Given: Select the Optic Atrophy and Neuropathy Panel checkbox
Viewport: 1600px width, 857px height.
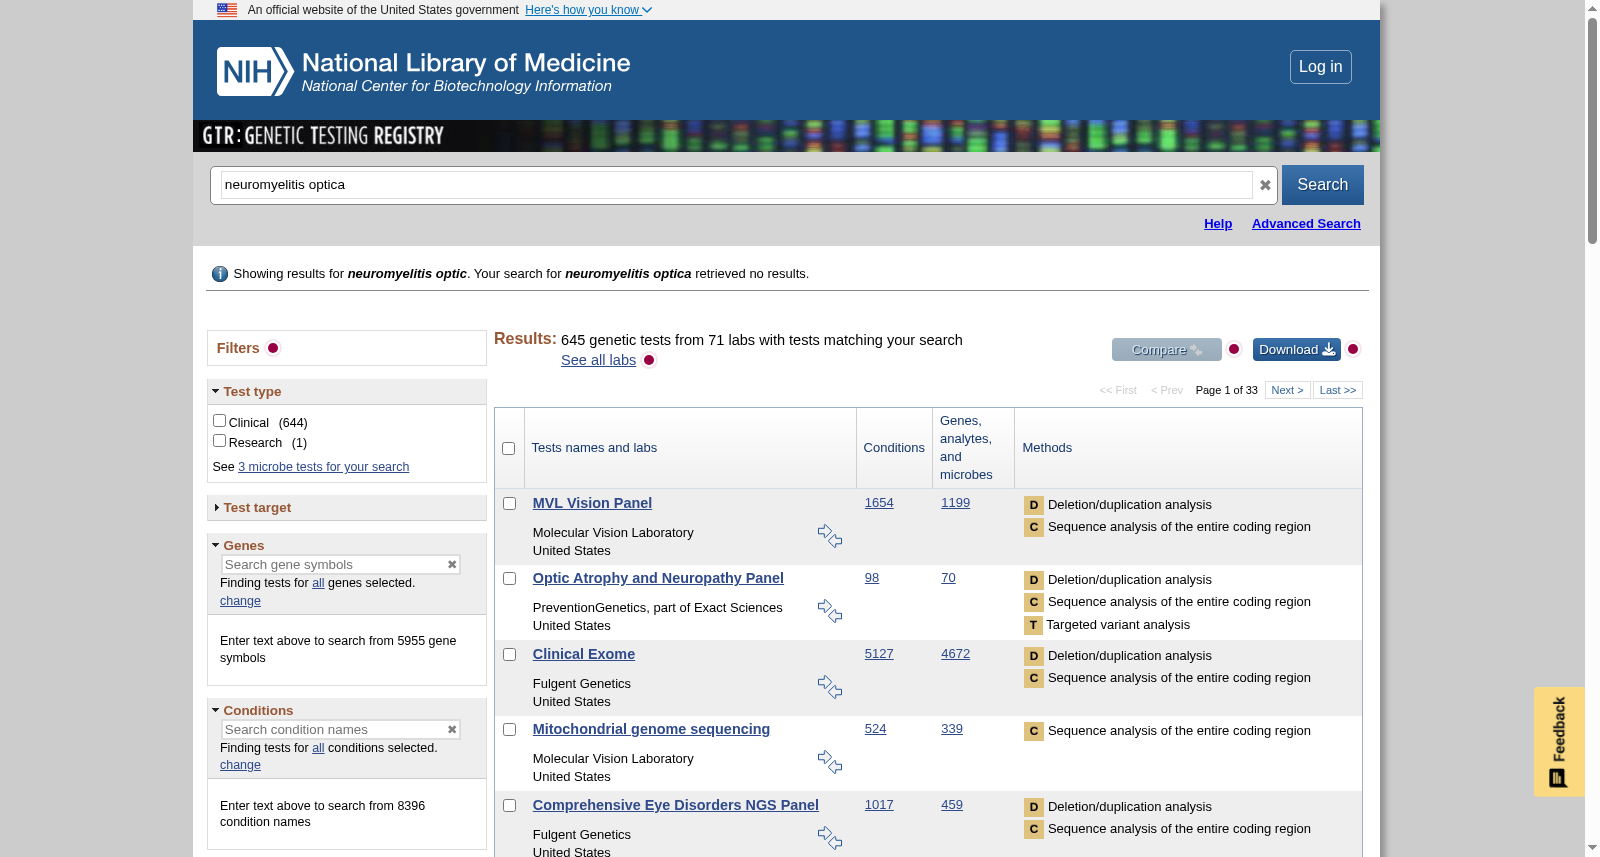Looking at the screenshot, I should [509, 579].
